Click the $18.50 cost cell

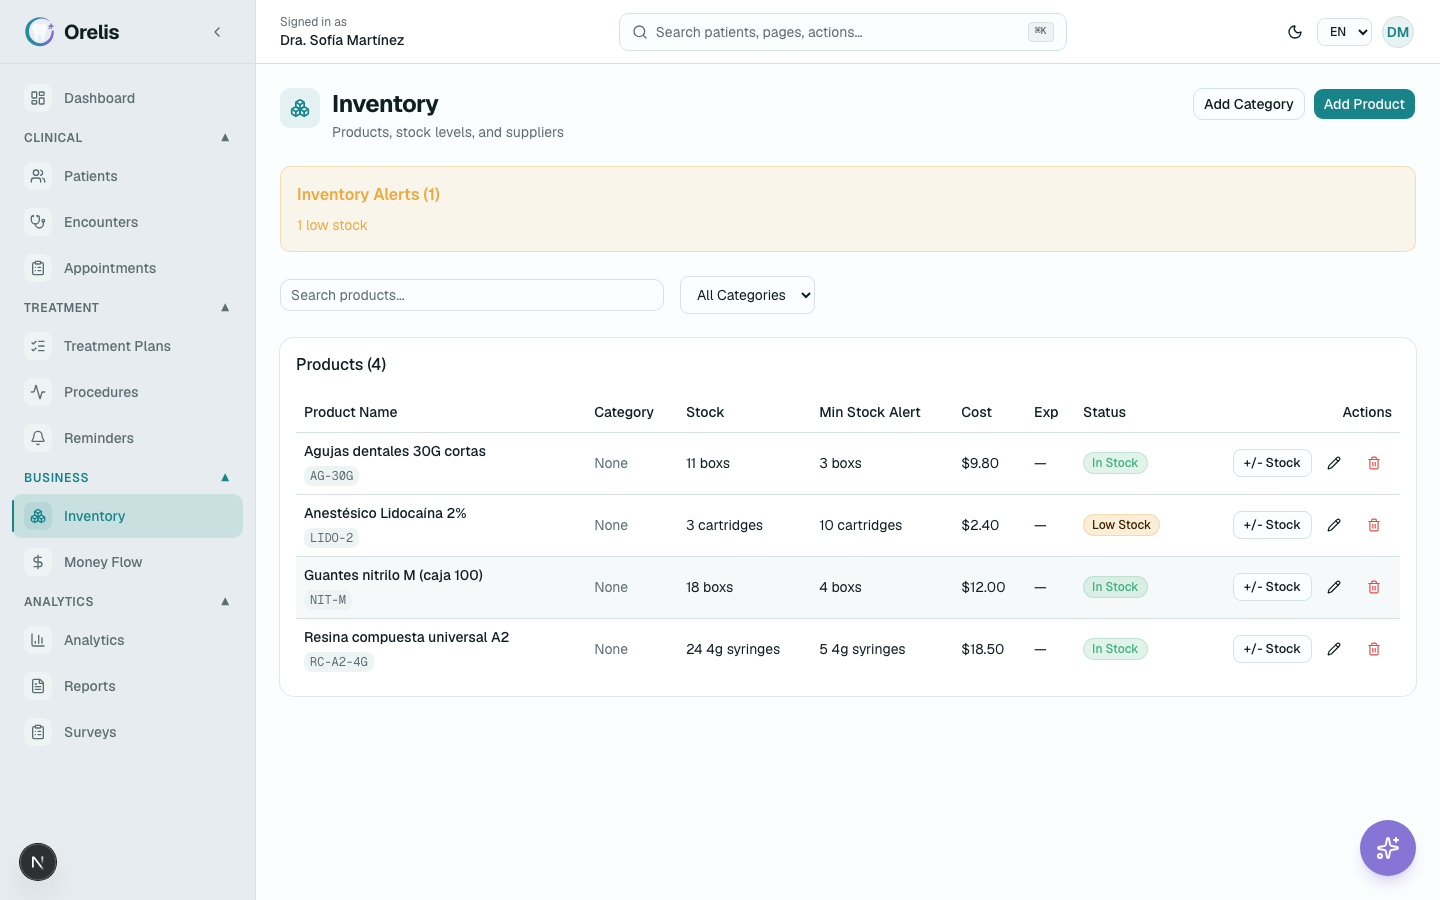(983, 649)
